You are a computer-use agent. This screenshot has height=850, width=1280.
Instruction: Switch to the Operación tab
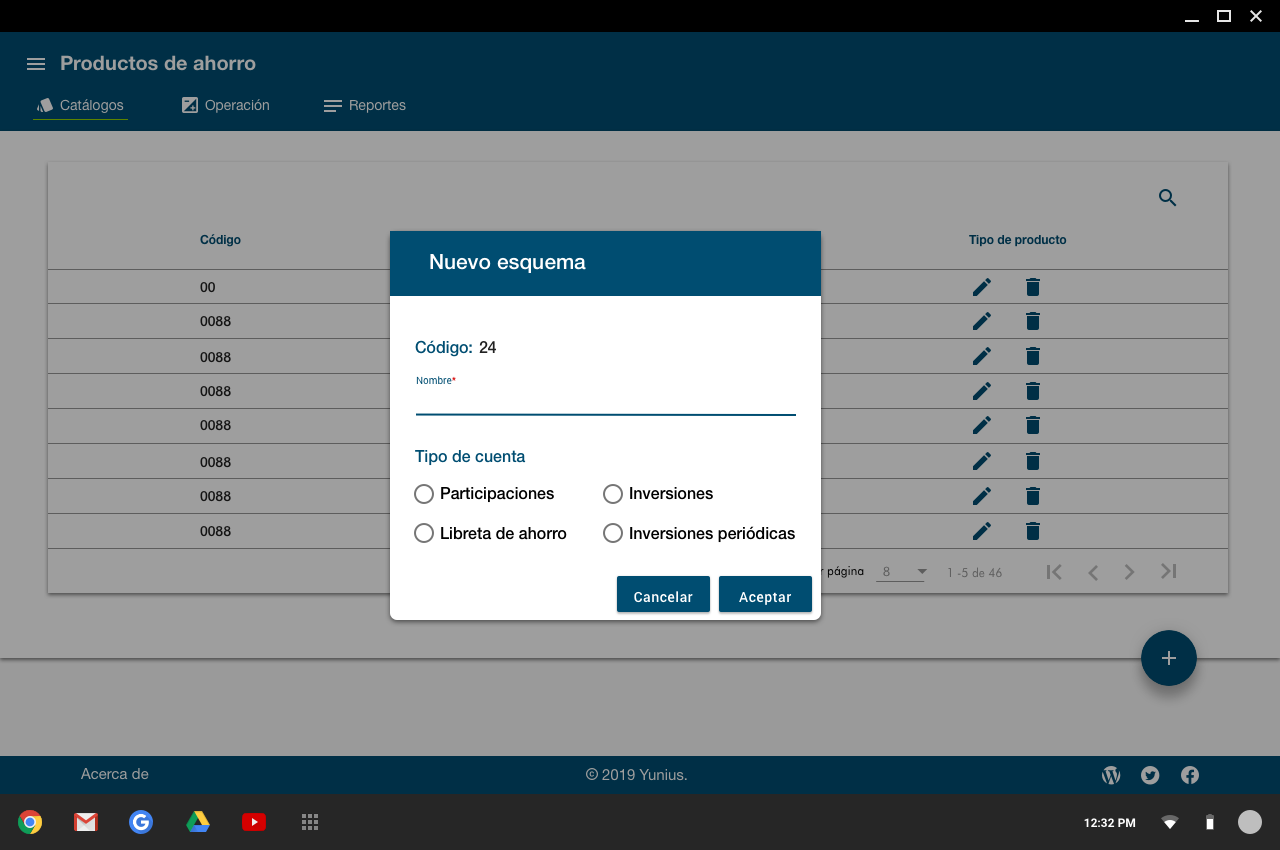(226, 105)
